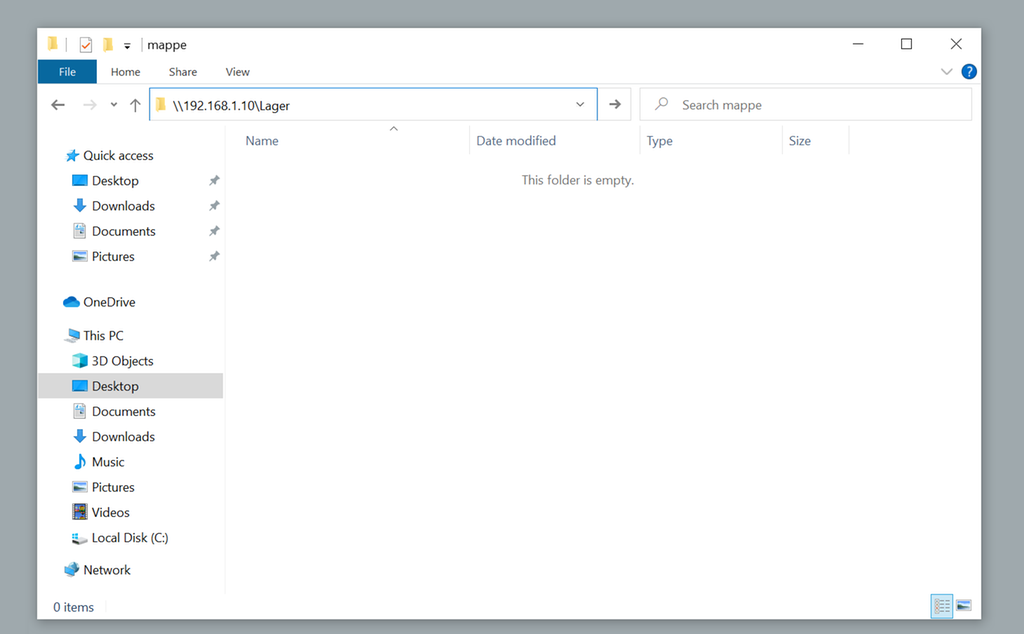
Task: Open OneDrive in the navigation pane
Action: (108, 302)
